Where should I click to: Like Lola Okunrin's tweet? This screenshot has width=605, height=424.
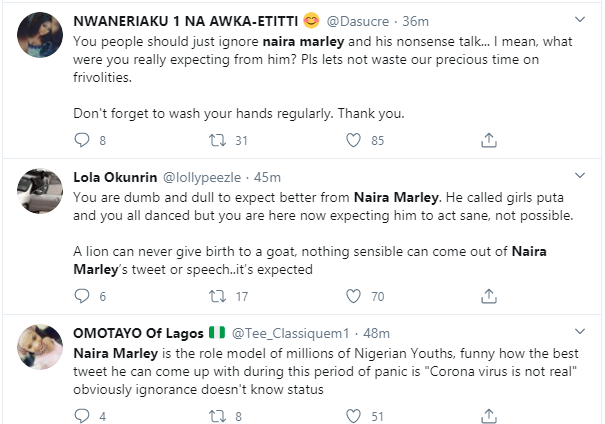tap(352, 296)
